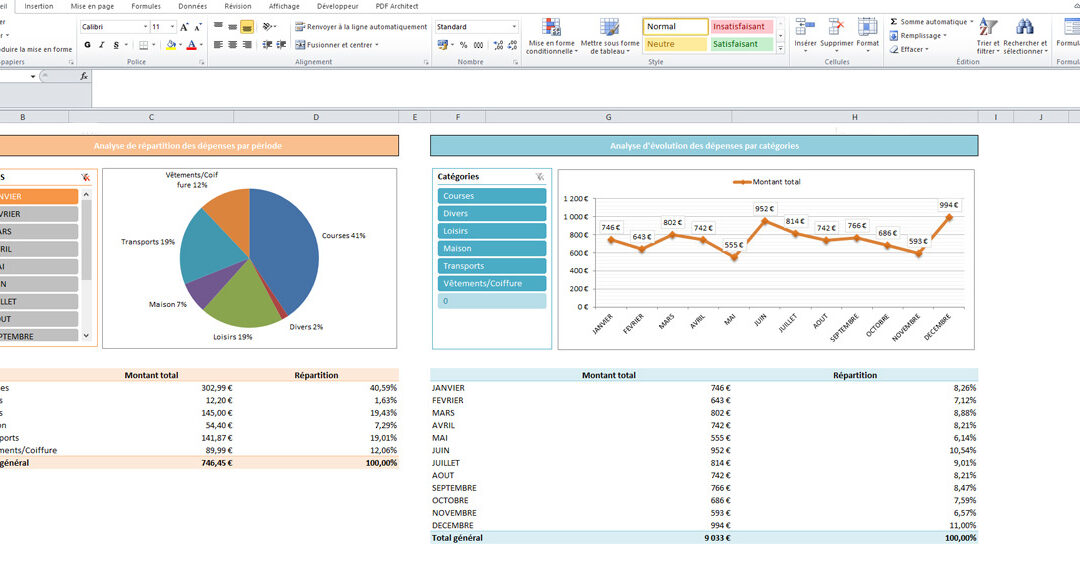
Task: Toggle bottom vertical alignment (highlighted)
Action: click(247, 27)
